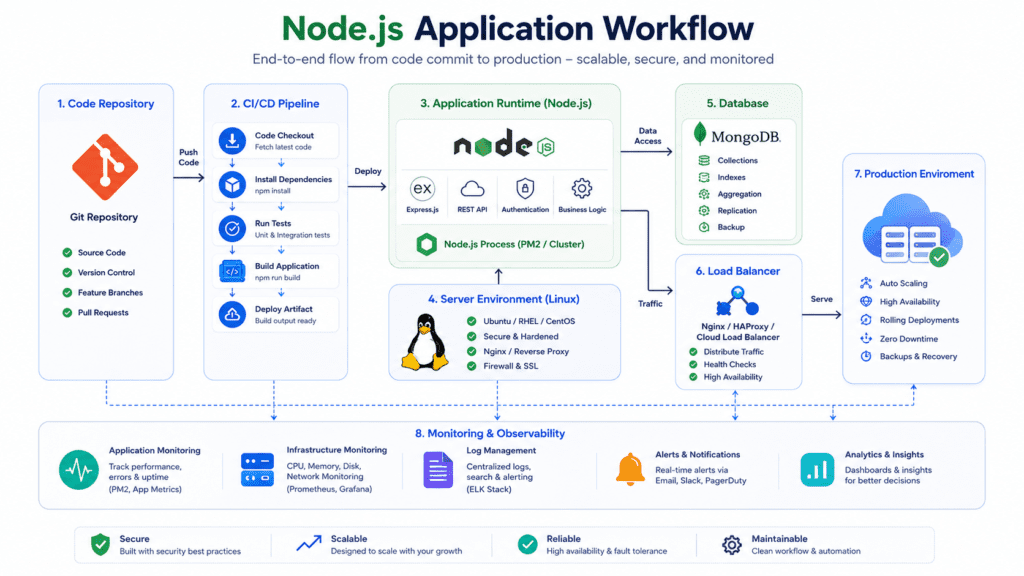Click the 'Node.js Application Workflow' title
1024x576 pixels.
click(x=517, y=29)
